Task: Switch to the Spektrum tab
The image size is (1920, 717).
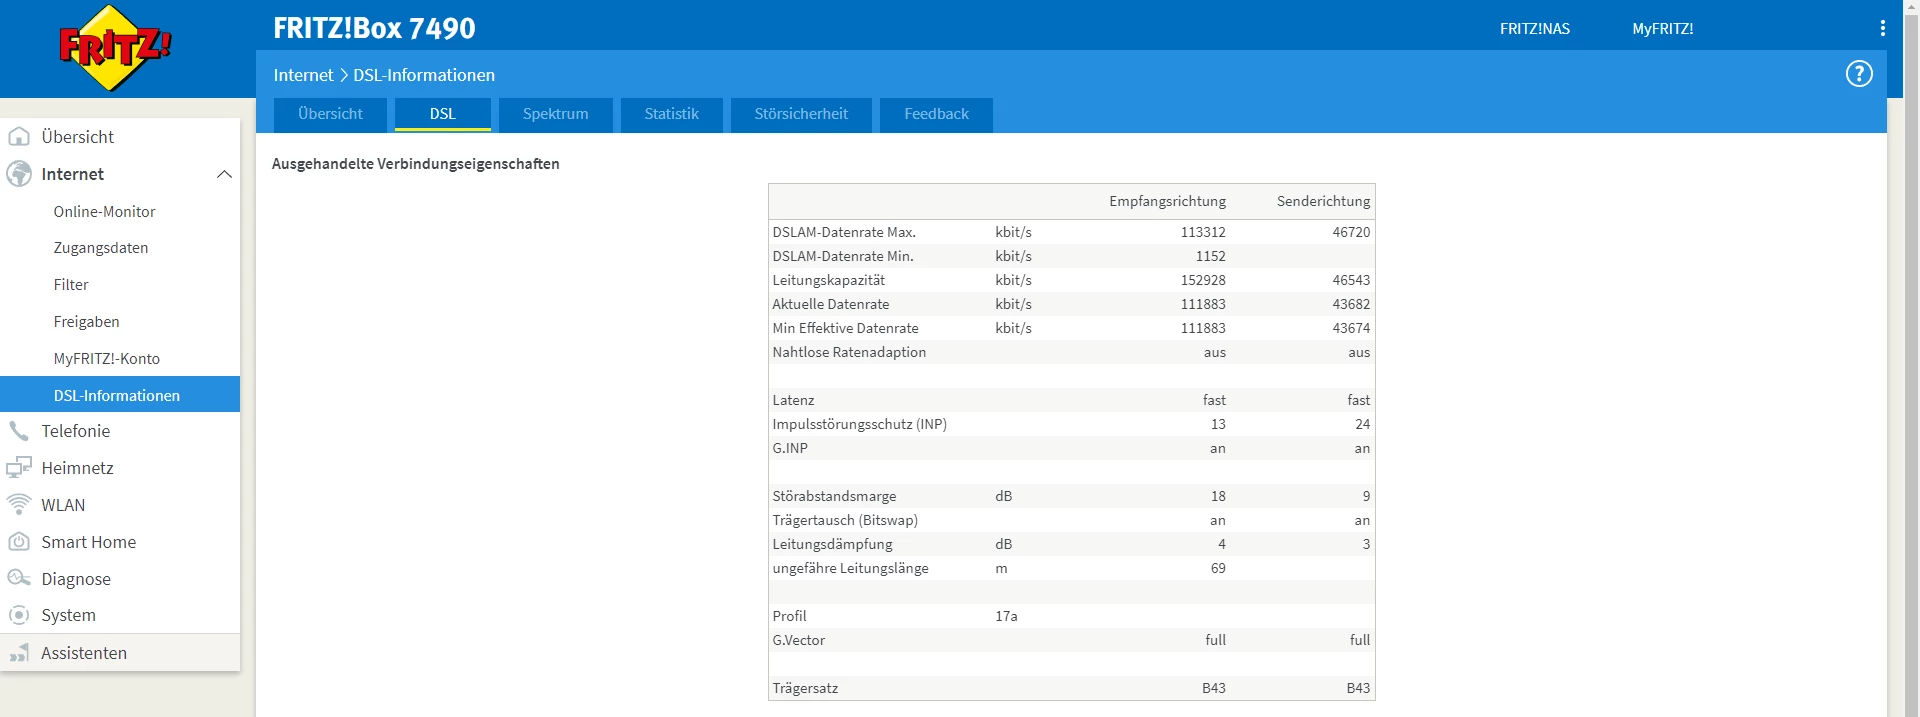Action: (x=555, y=114)
